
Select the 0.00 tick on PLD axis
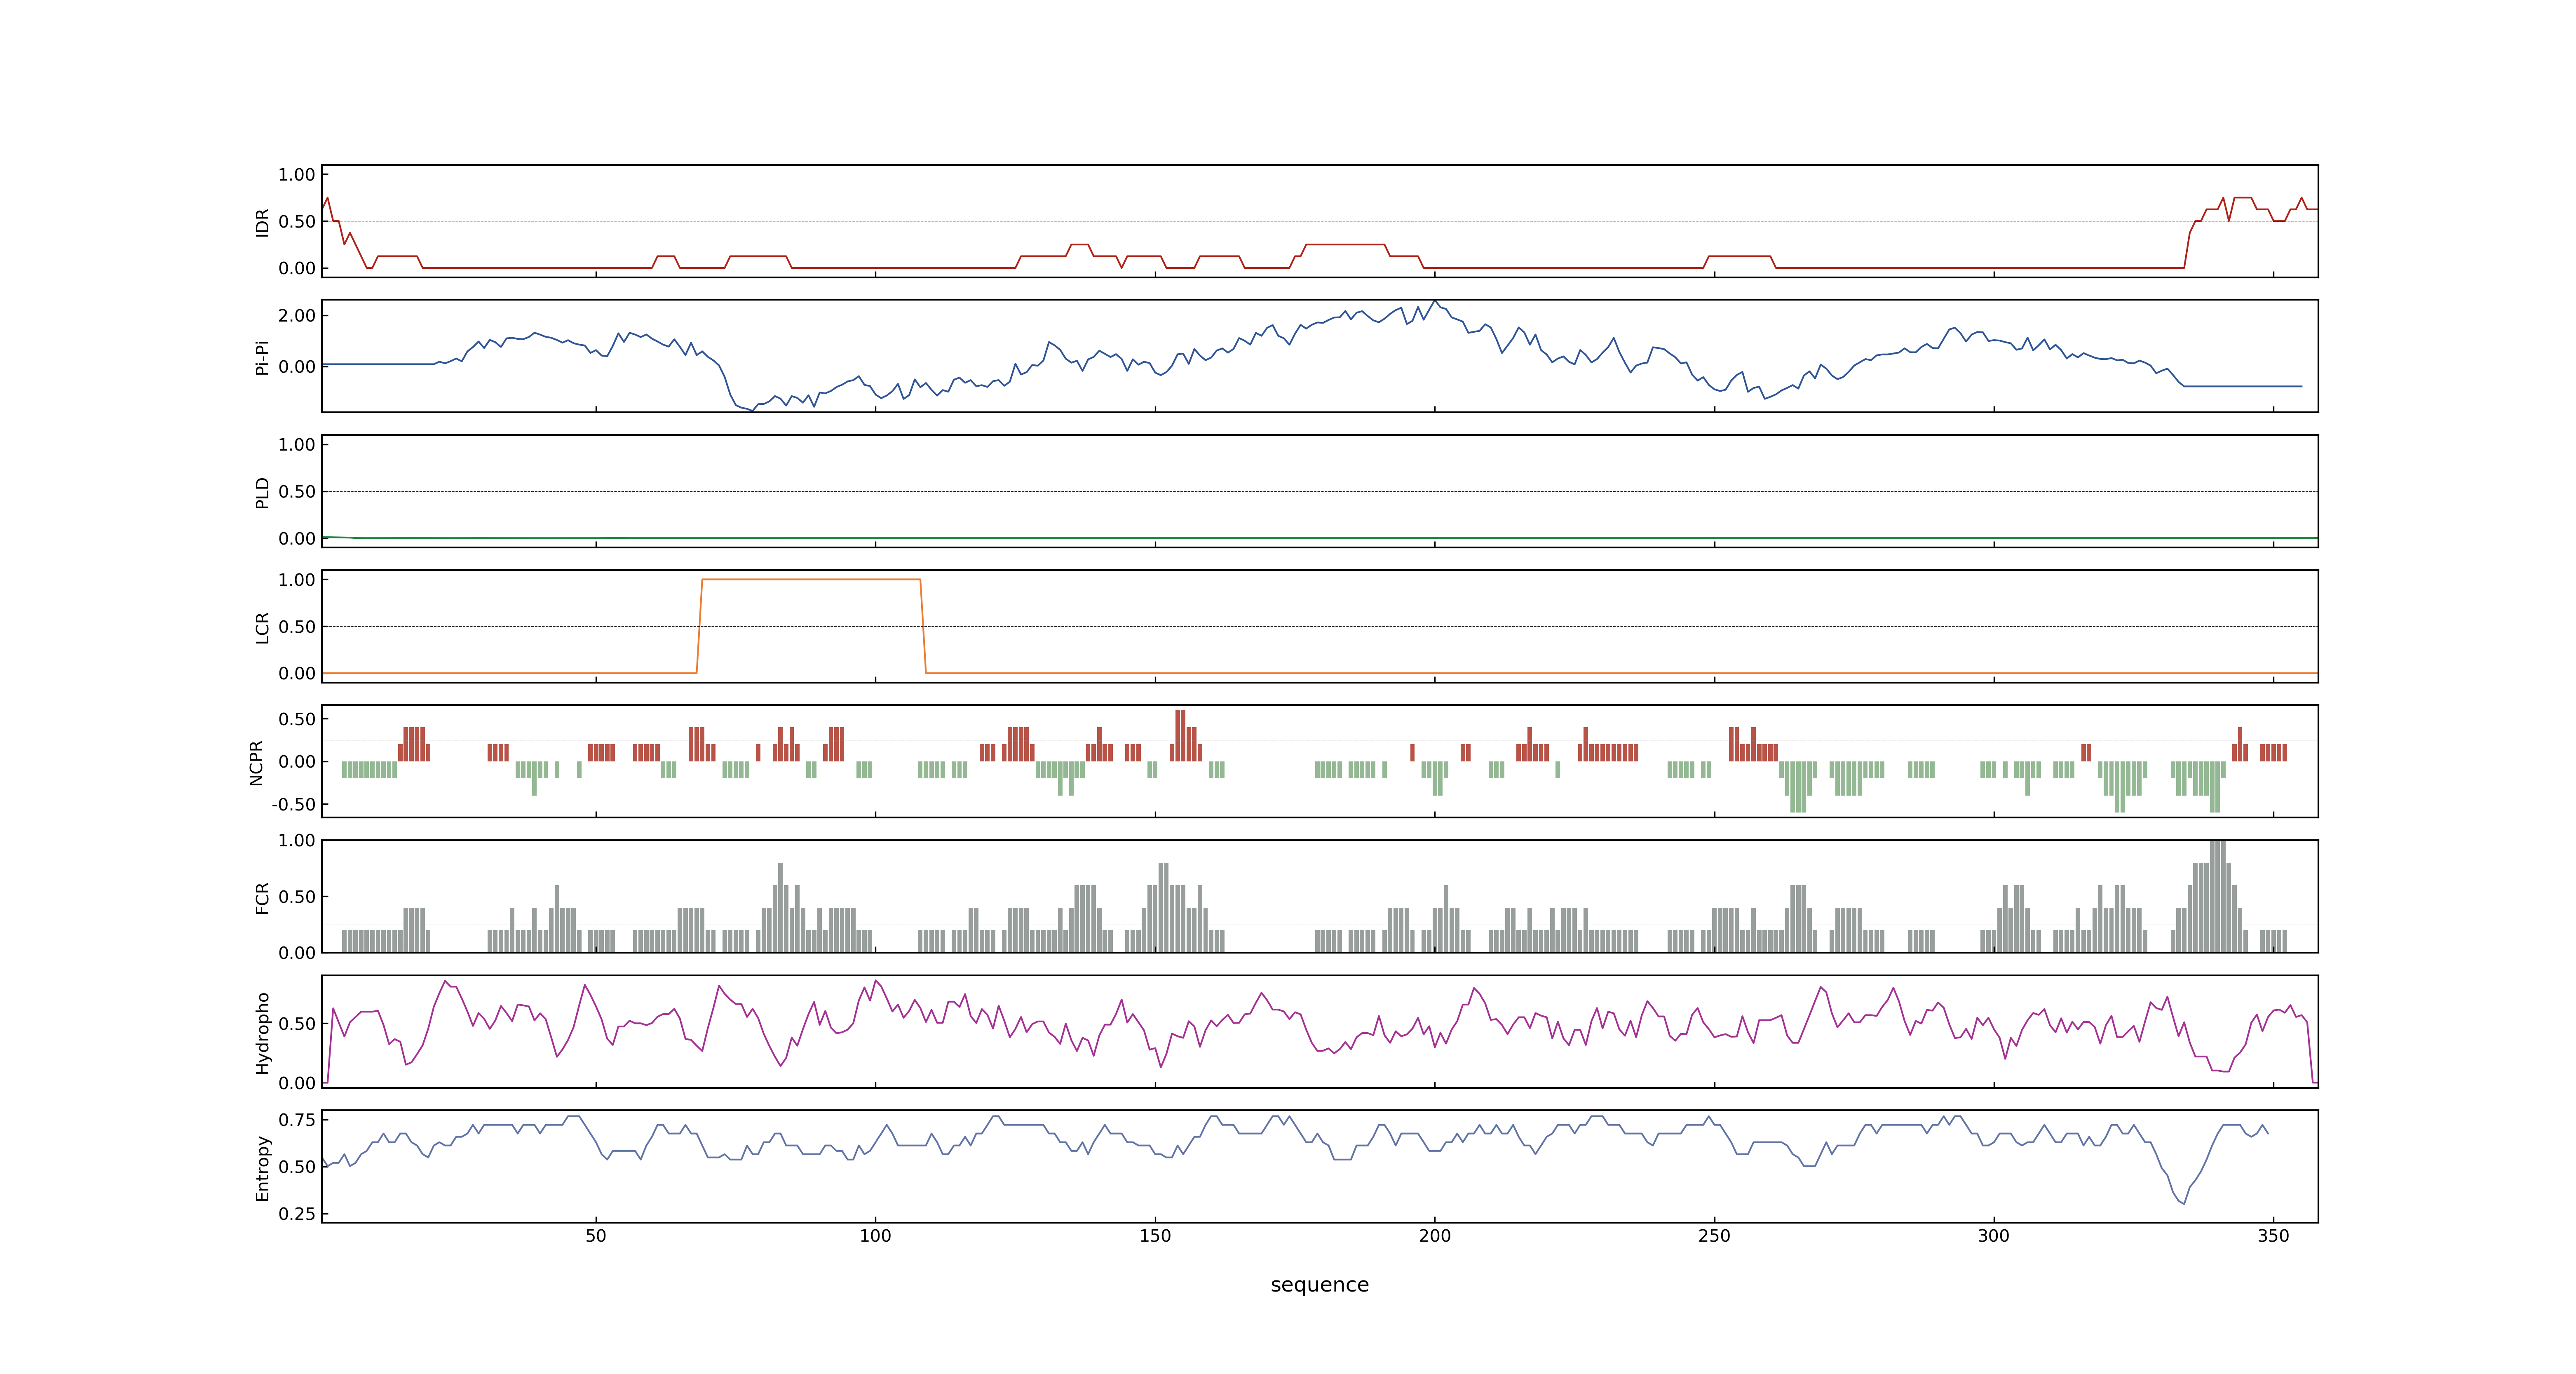point(297,538)
